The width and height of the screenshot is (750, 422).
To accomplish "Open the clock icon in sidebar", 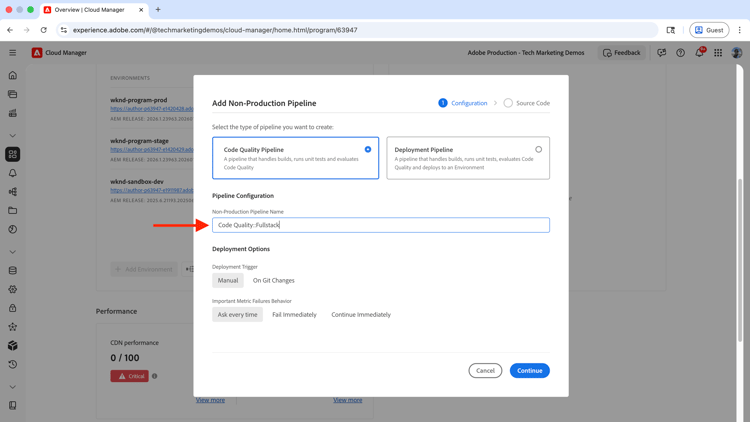I will [x=12, y=230].
